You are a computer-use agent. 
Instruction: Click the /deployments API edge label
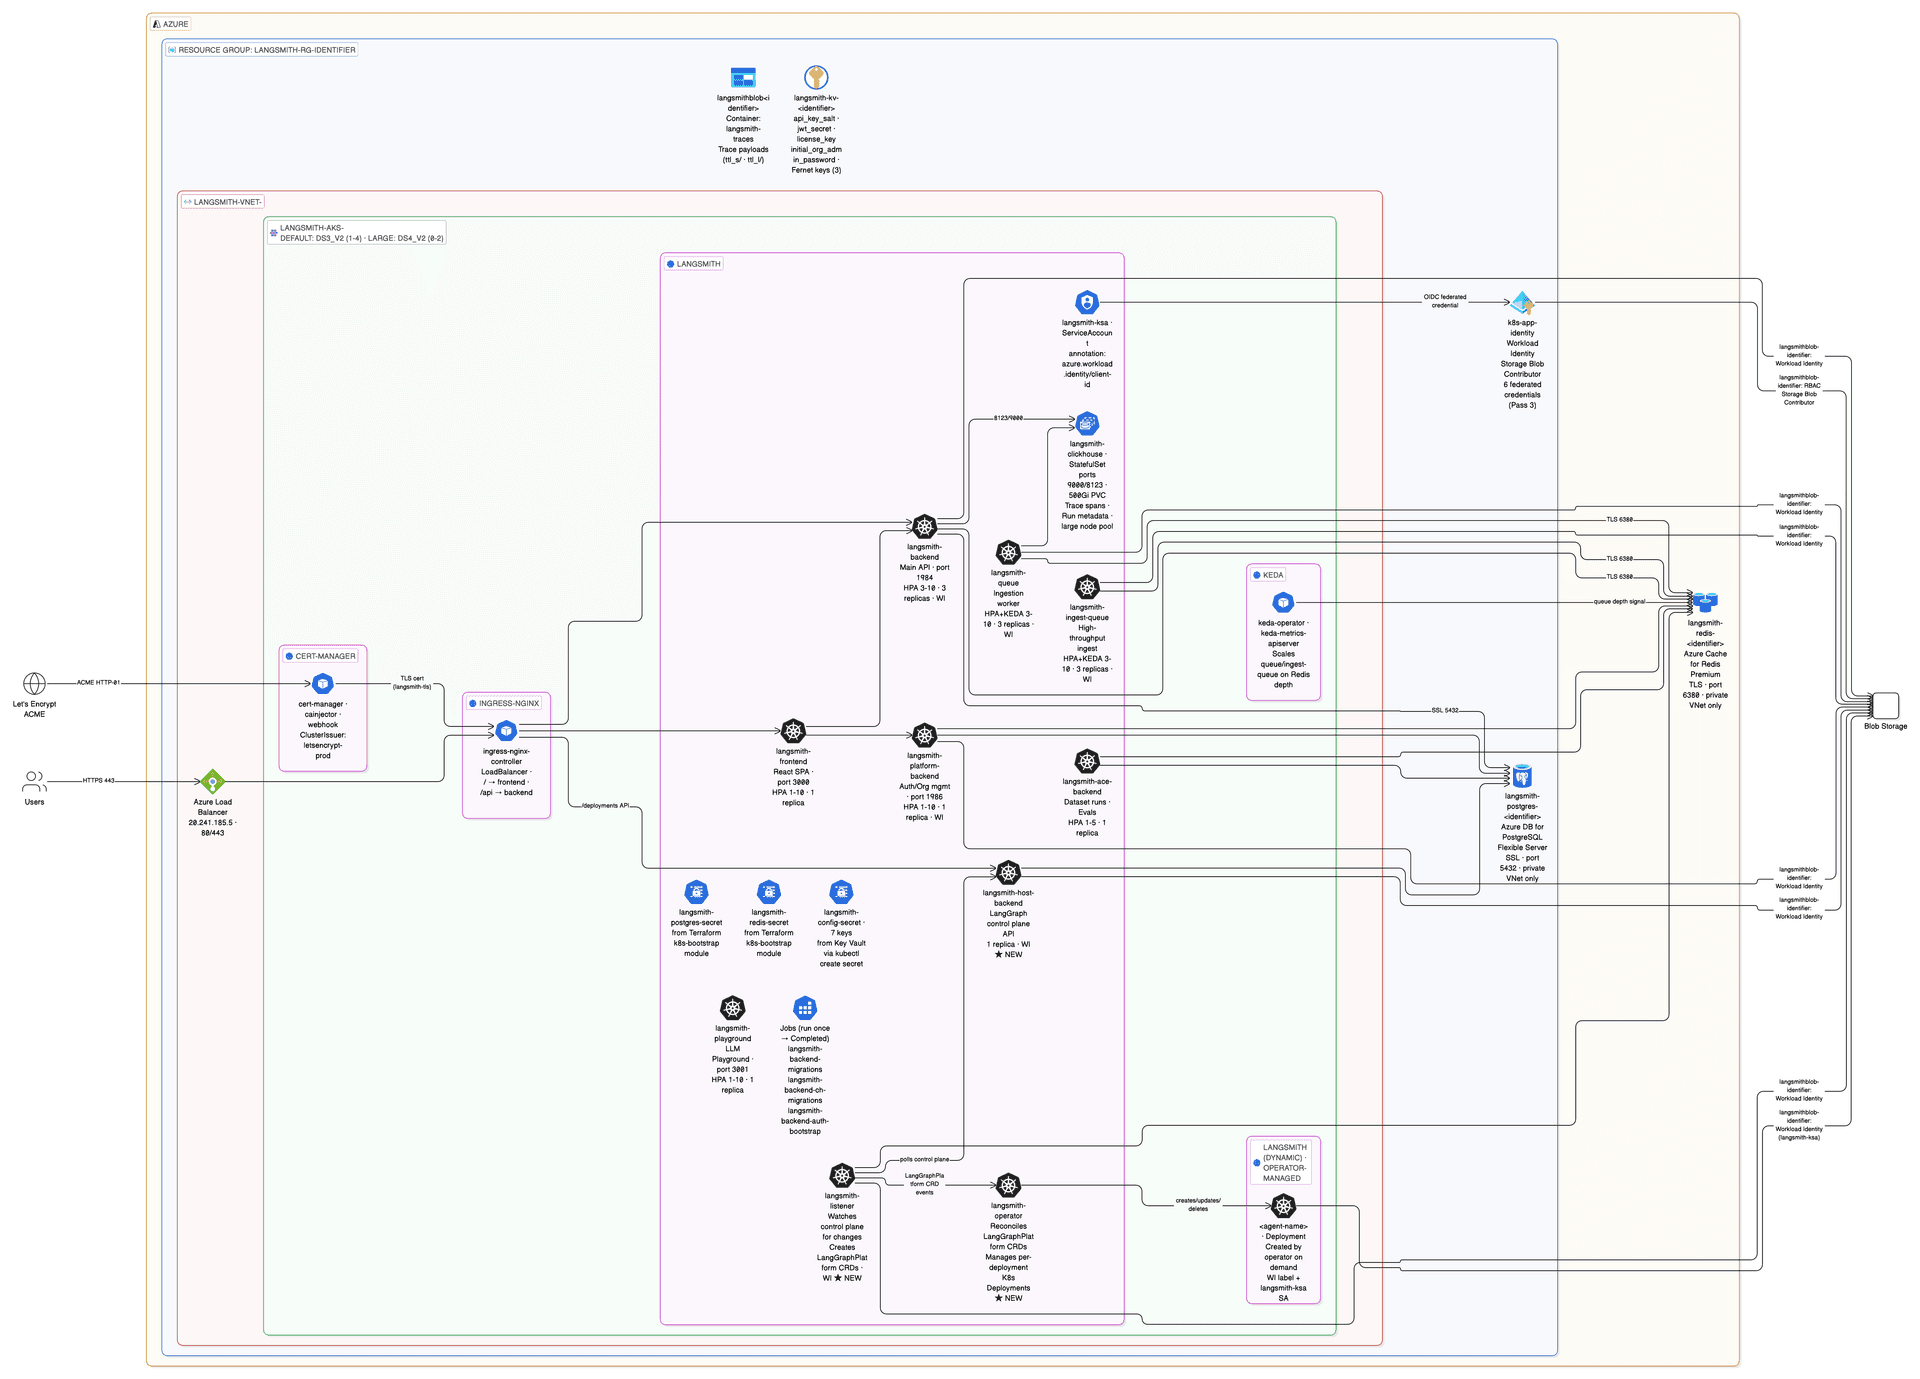(x=605, y=805)
